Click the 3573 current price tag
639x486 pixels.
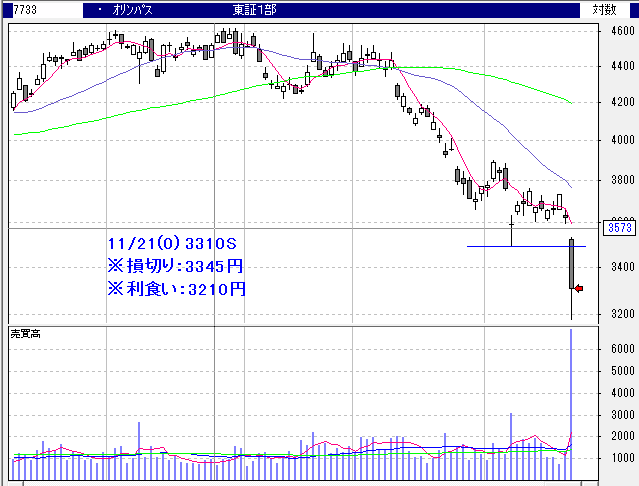[619, 229]
